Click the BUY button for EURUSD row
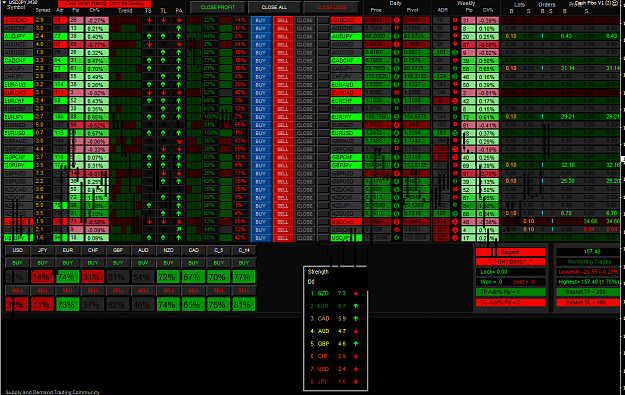The width and height of the screenshot is (625, 395). pyautogui.click(x=261, y=133)
